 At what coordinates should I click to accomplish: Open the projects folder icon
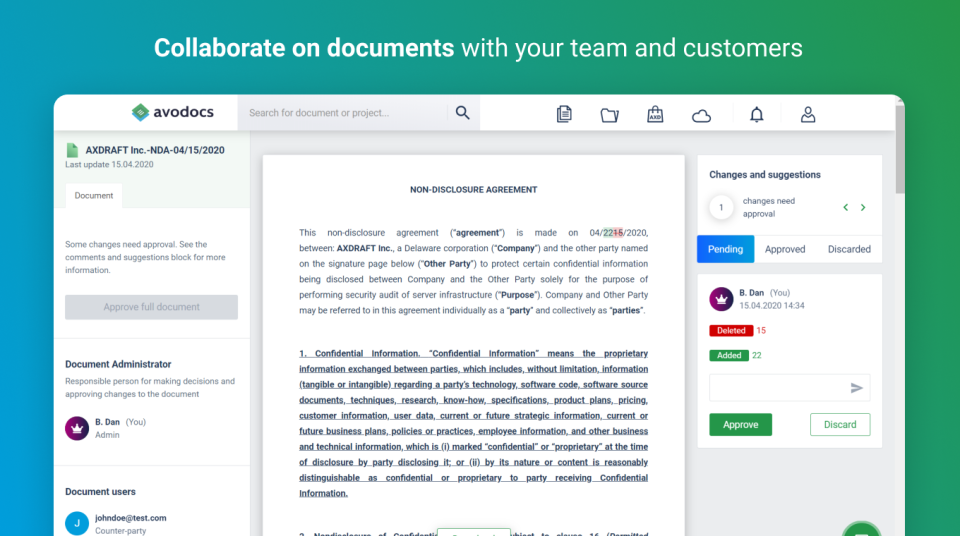click(609, 115)
